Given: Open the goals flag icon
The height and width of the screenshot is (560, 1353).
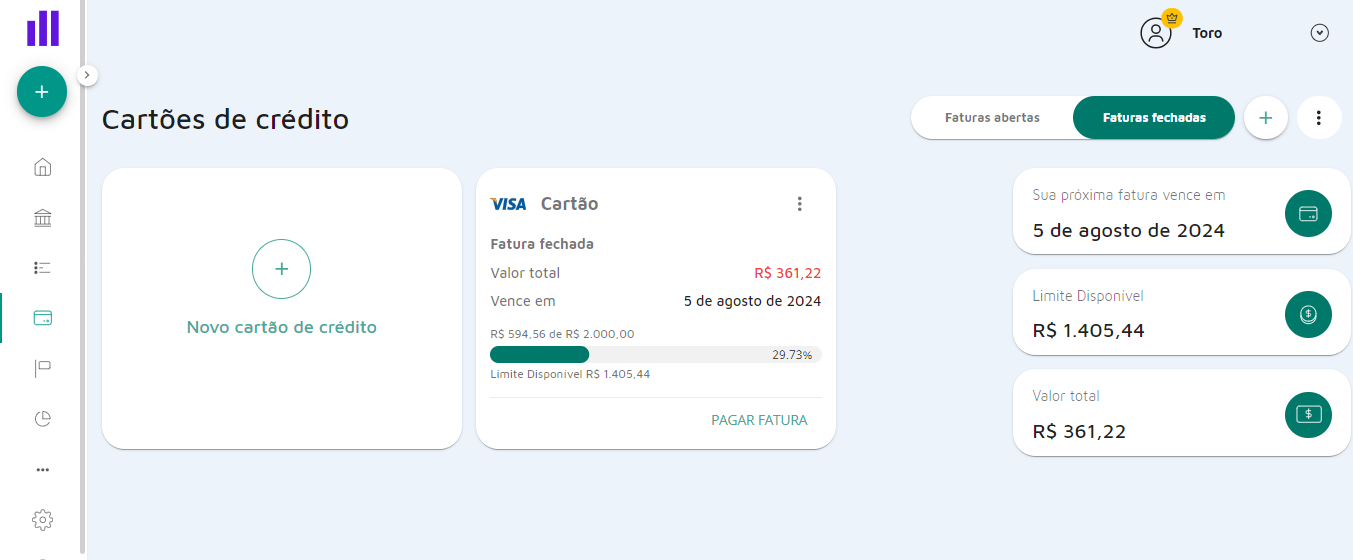Looking at the screenshot, I should [x=42, y=368].
